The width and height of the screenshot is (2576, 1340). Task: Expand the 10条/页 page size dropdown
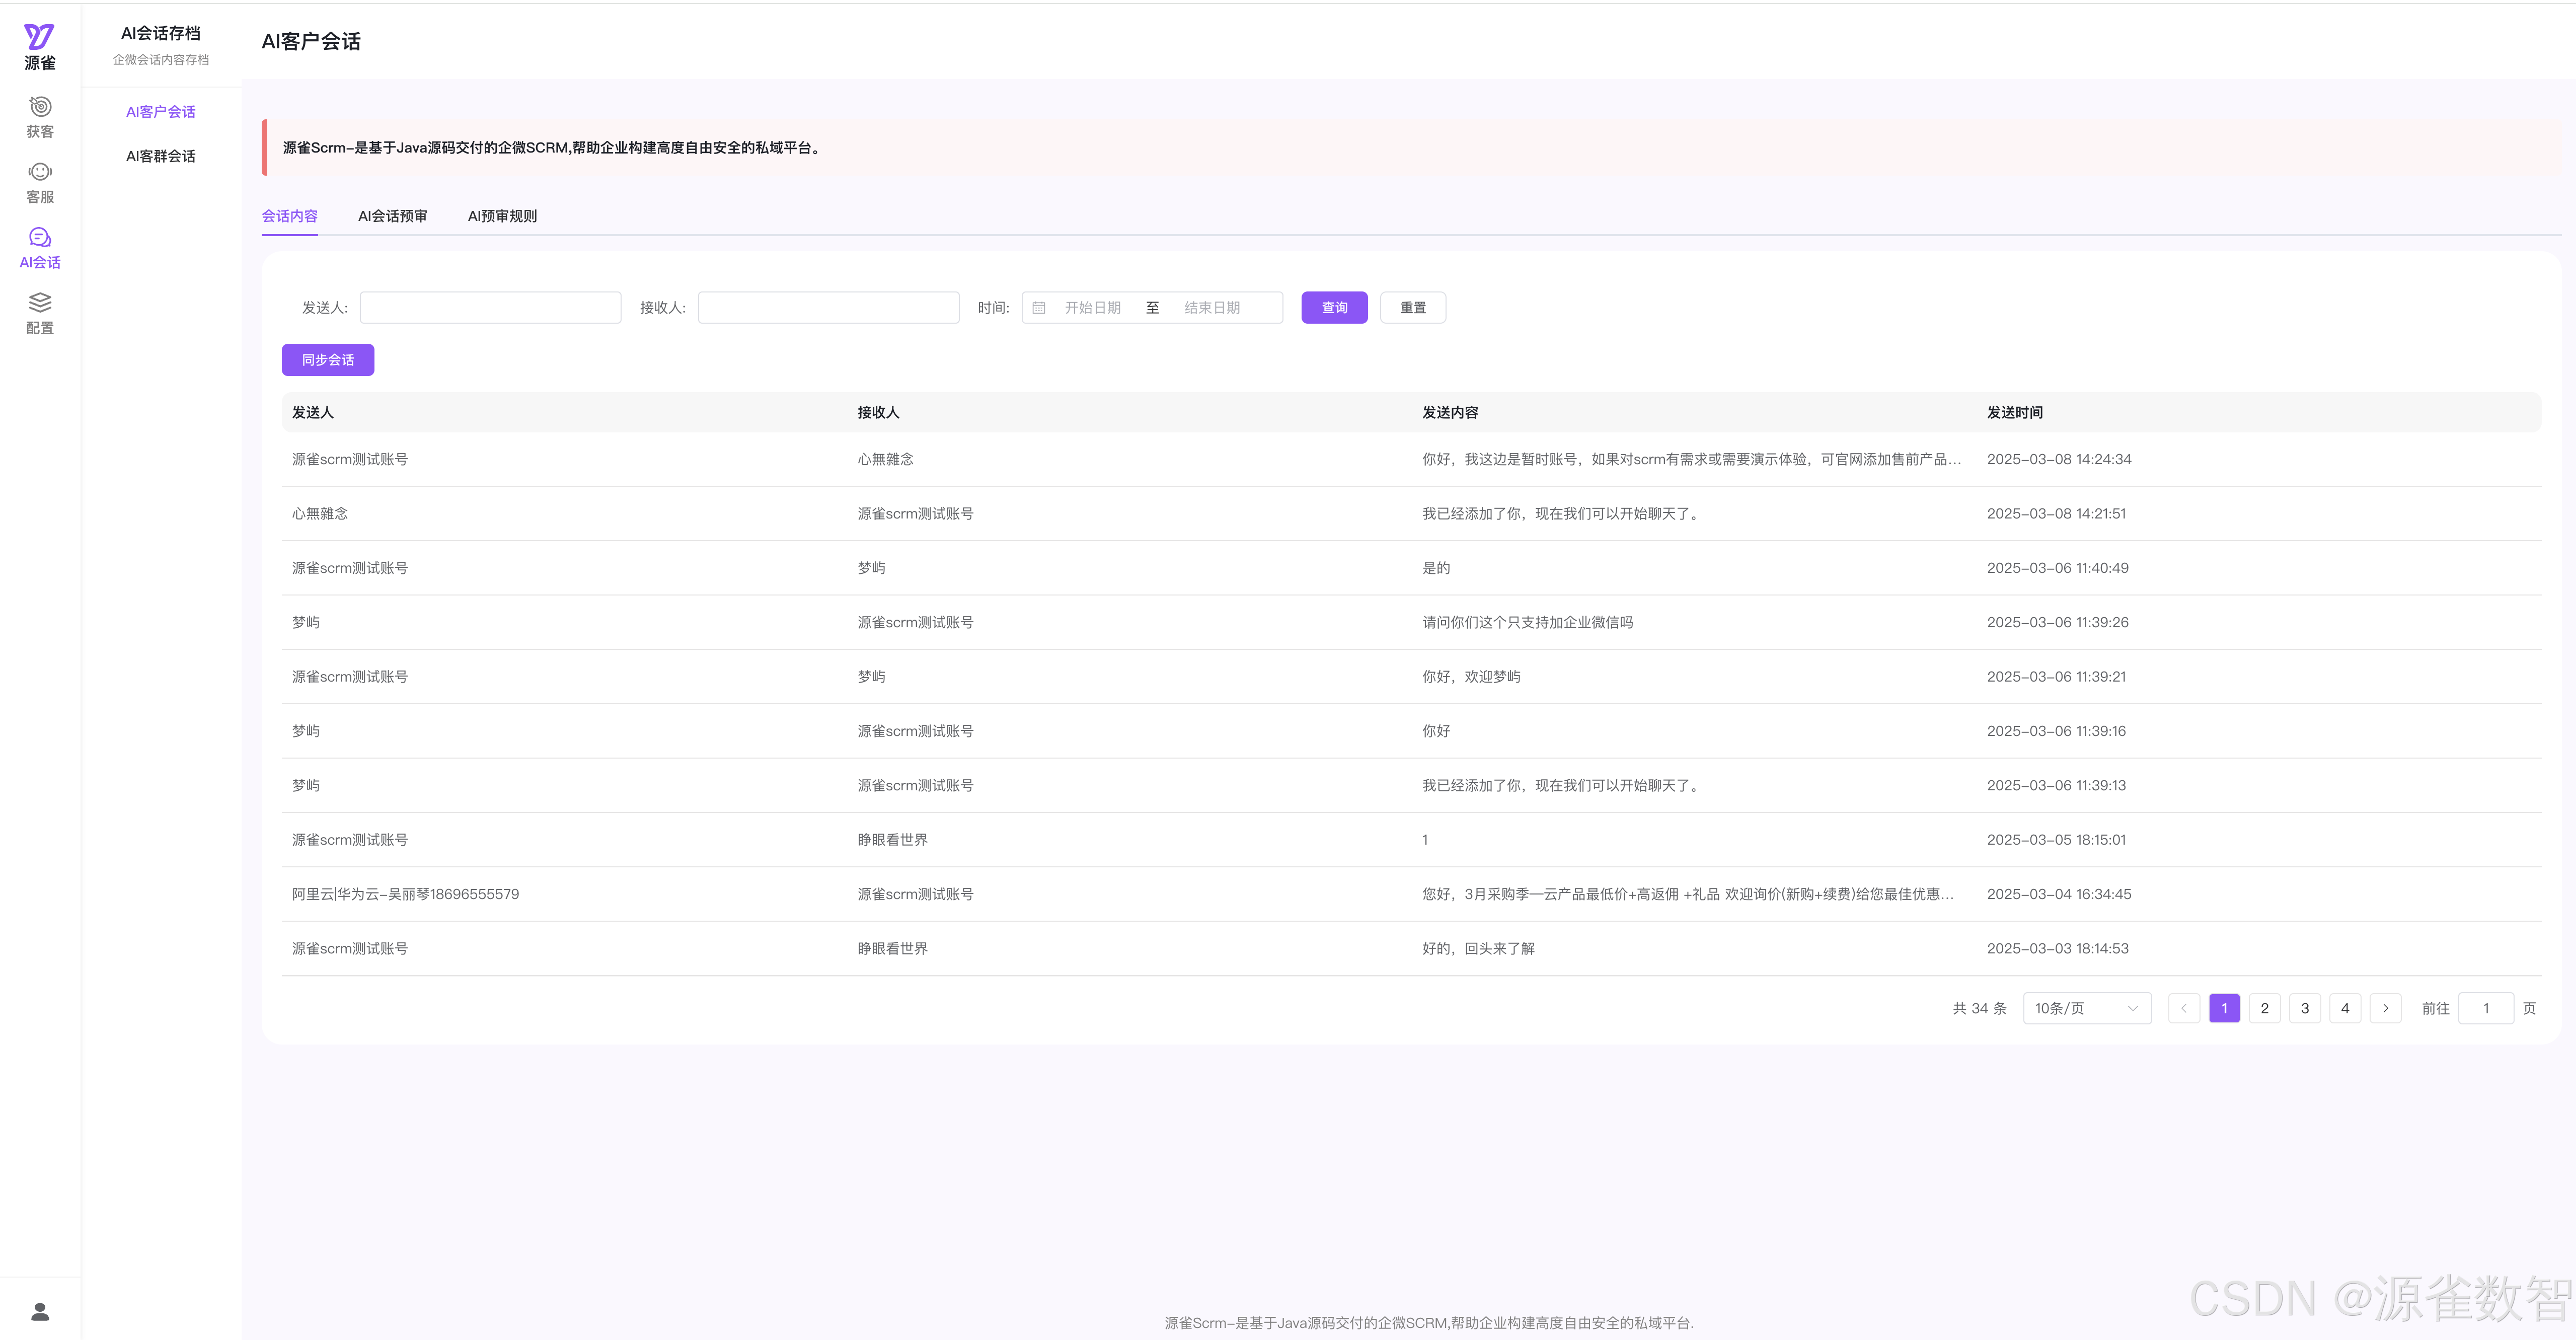[x=2086, y=1008]
